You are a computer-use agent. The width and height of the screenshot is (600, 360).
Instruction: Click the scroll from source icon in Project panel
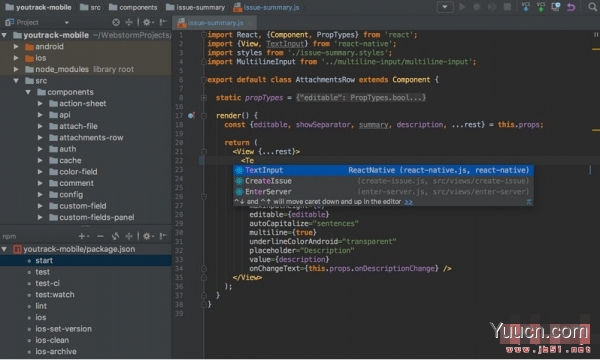pyautogui.click(x=116, y=22)
